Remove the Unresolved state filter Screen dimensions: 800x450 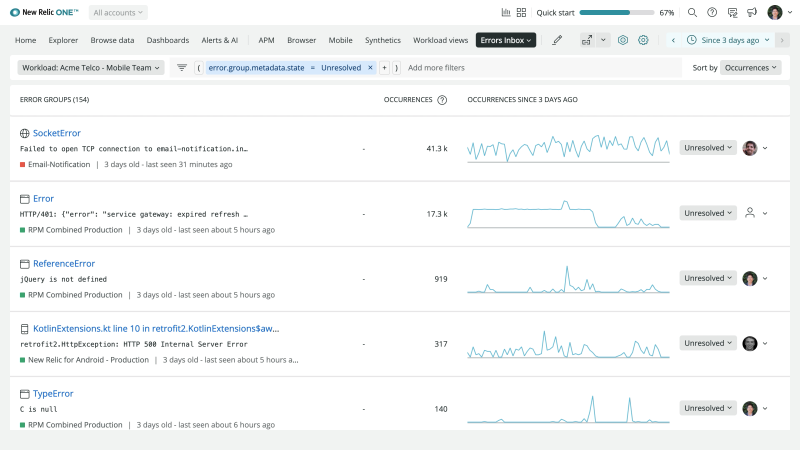click(370, 67)
